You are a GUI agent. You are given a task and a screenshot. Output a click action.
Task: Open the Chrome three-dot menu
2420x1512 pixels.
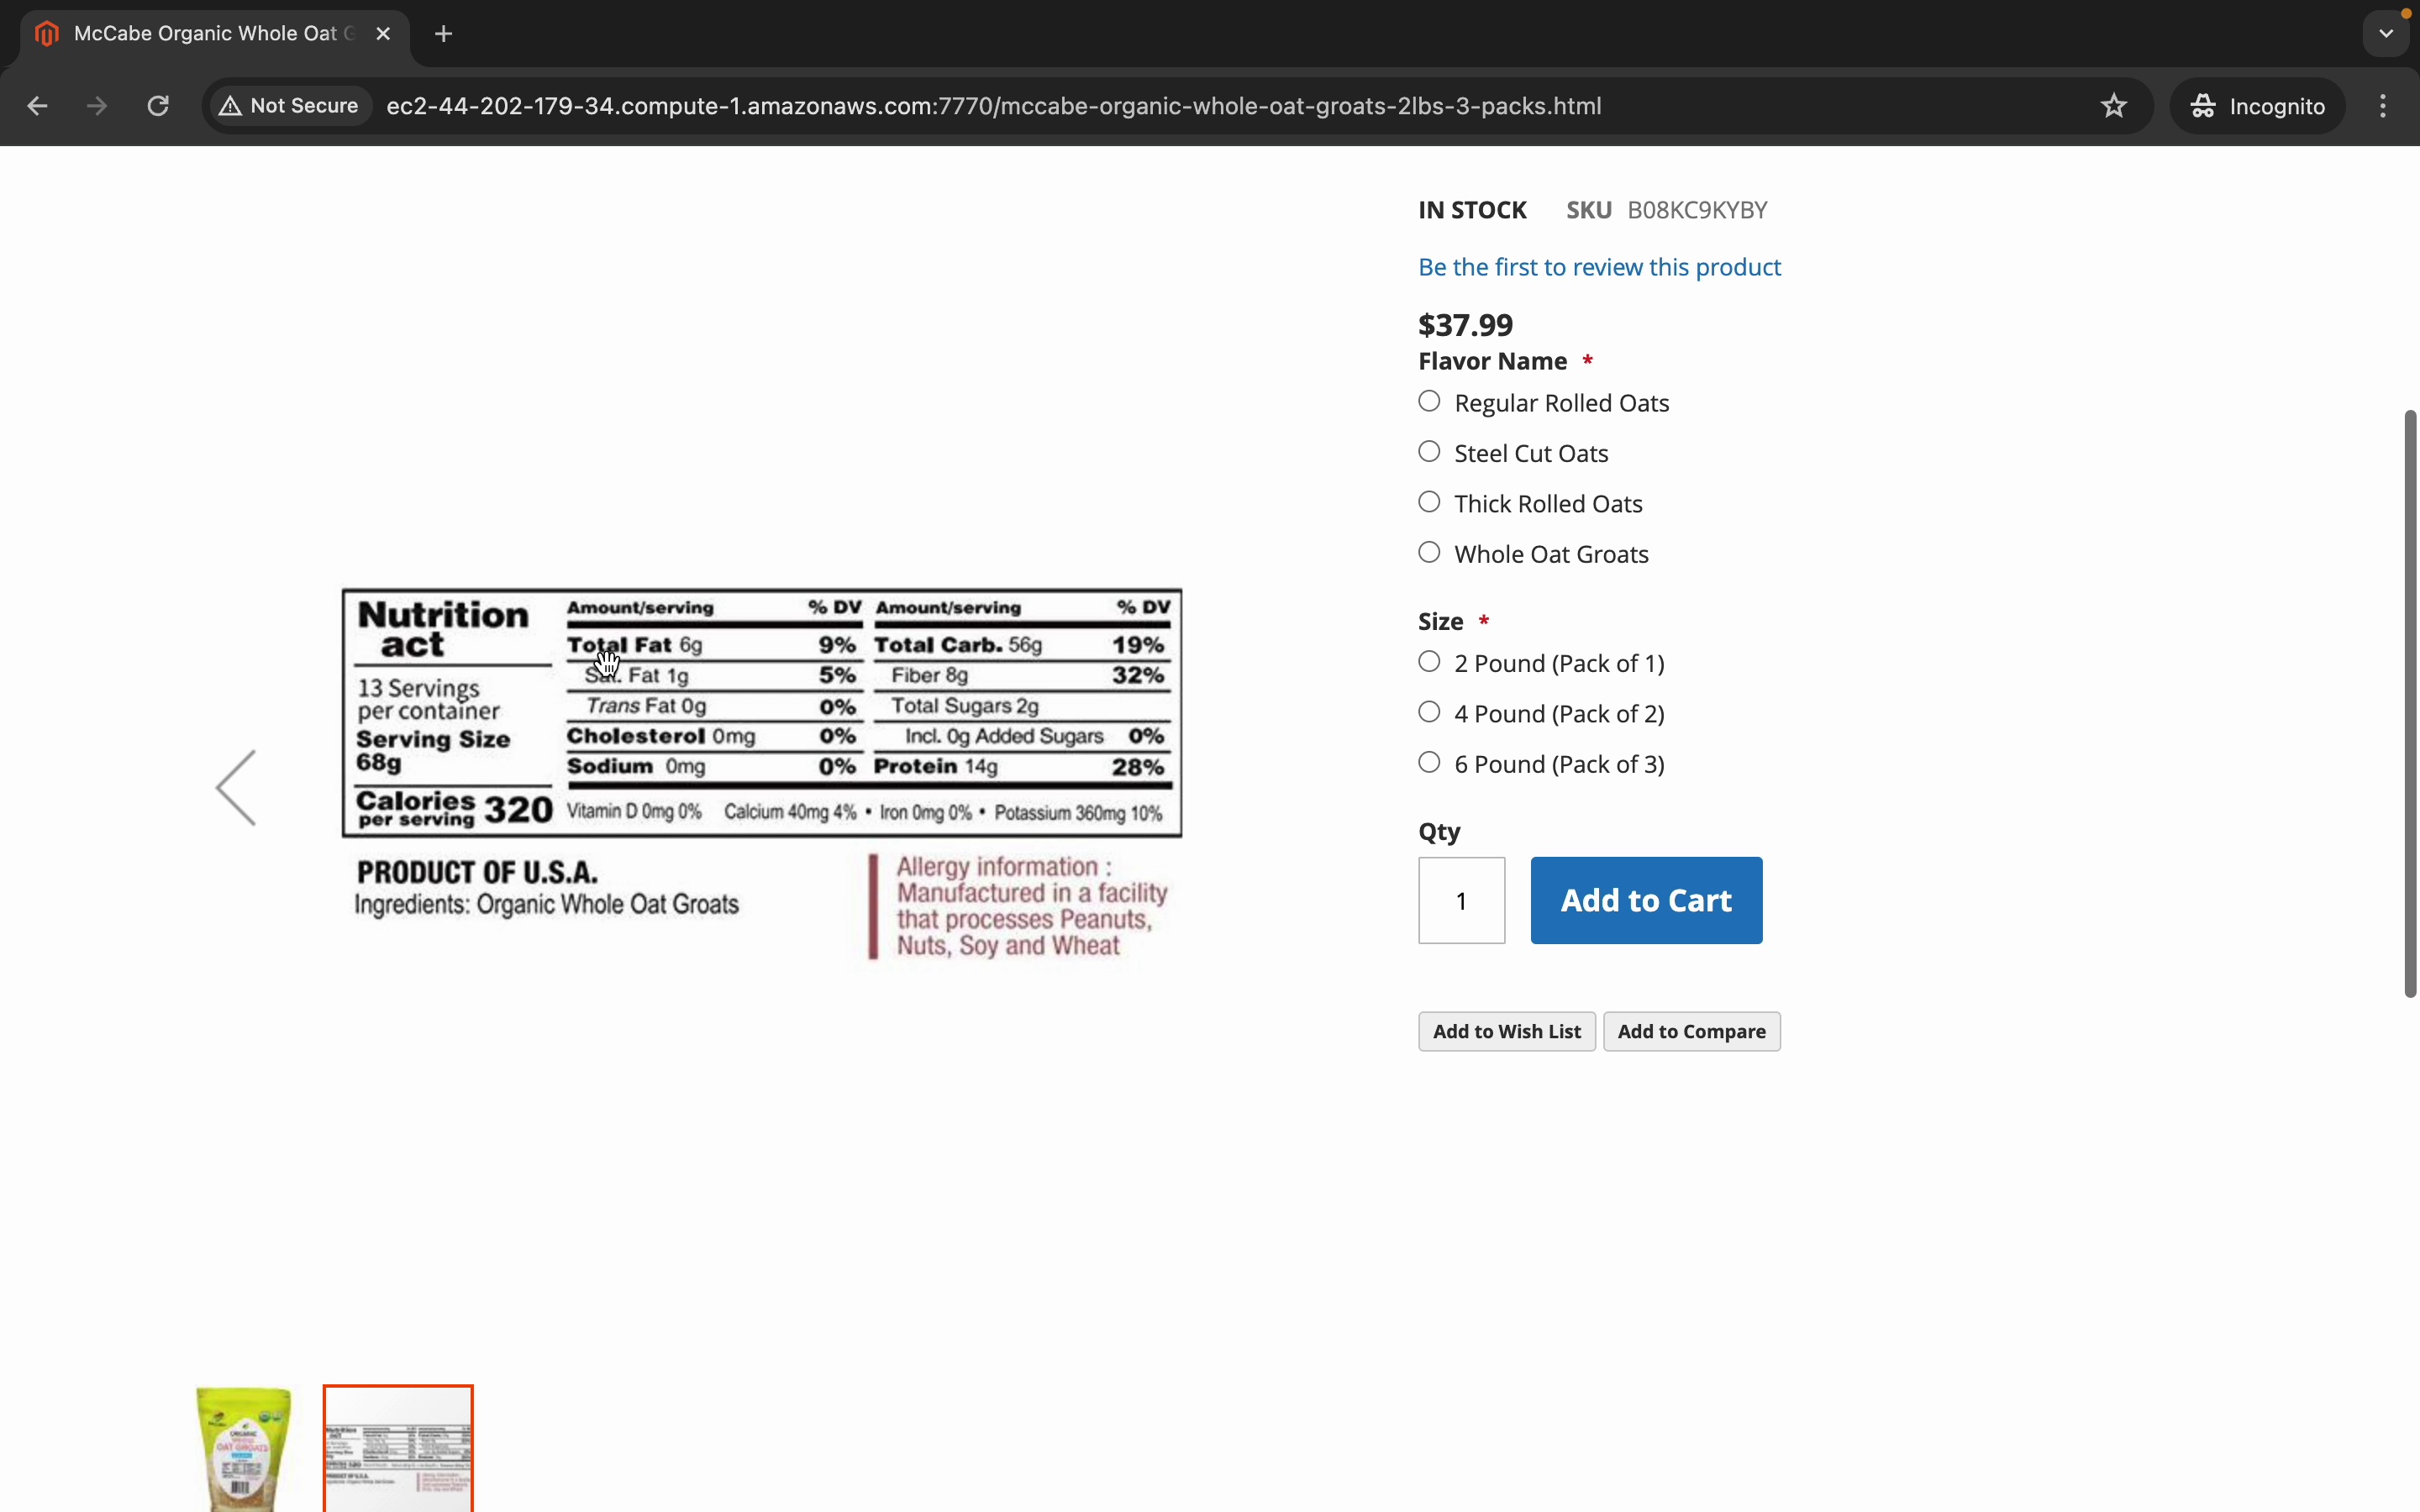[2384, 106]
